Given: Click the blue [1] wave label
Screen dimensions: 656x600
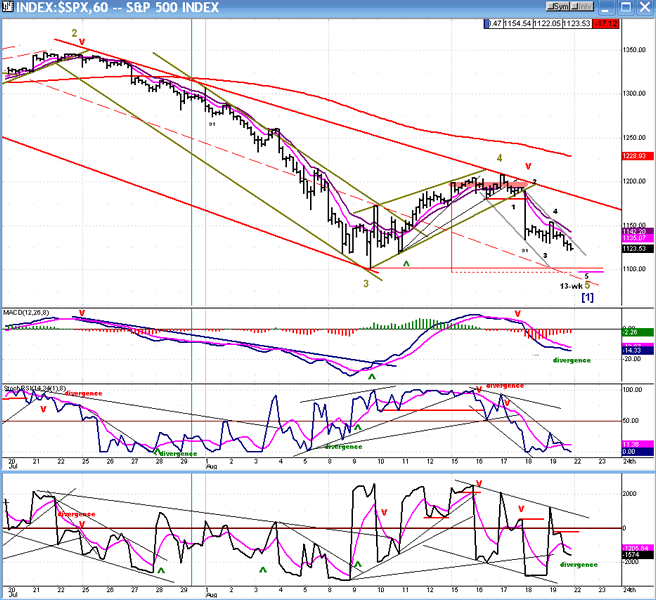Looking at the screenshot, I should 588,299.
